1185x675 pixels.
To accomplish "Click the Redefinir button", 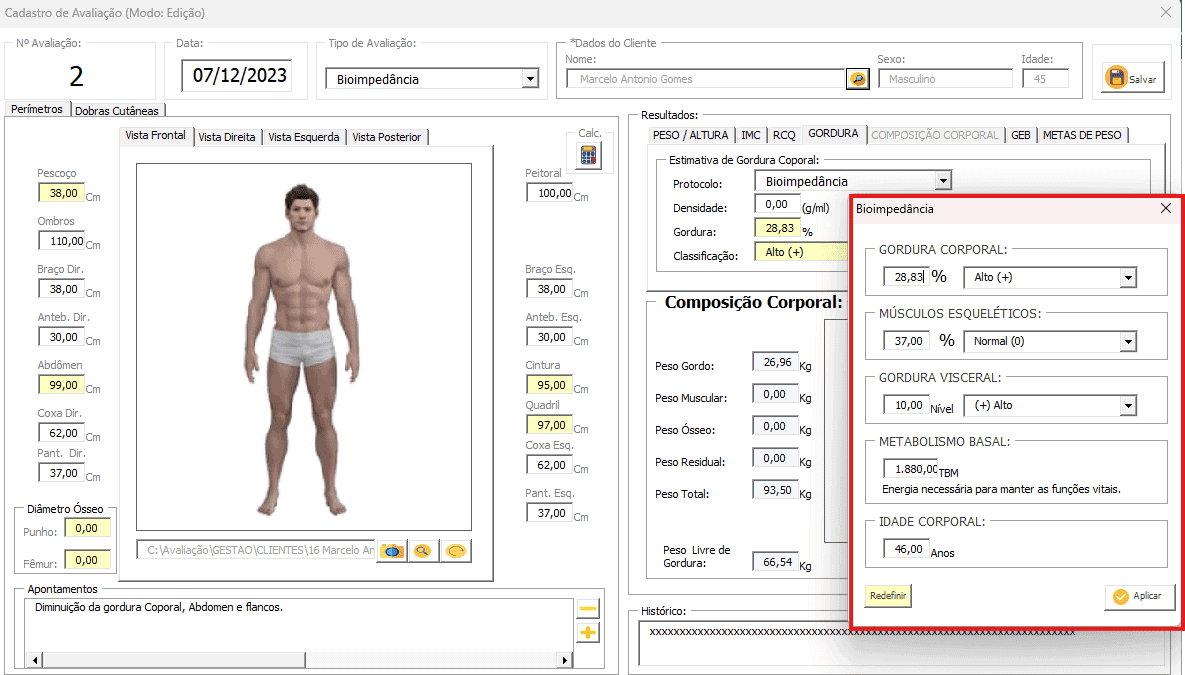I will click(x=888, y=595).
